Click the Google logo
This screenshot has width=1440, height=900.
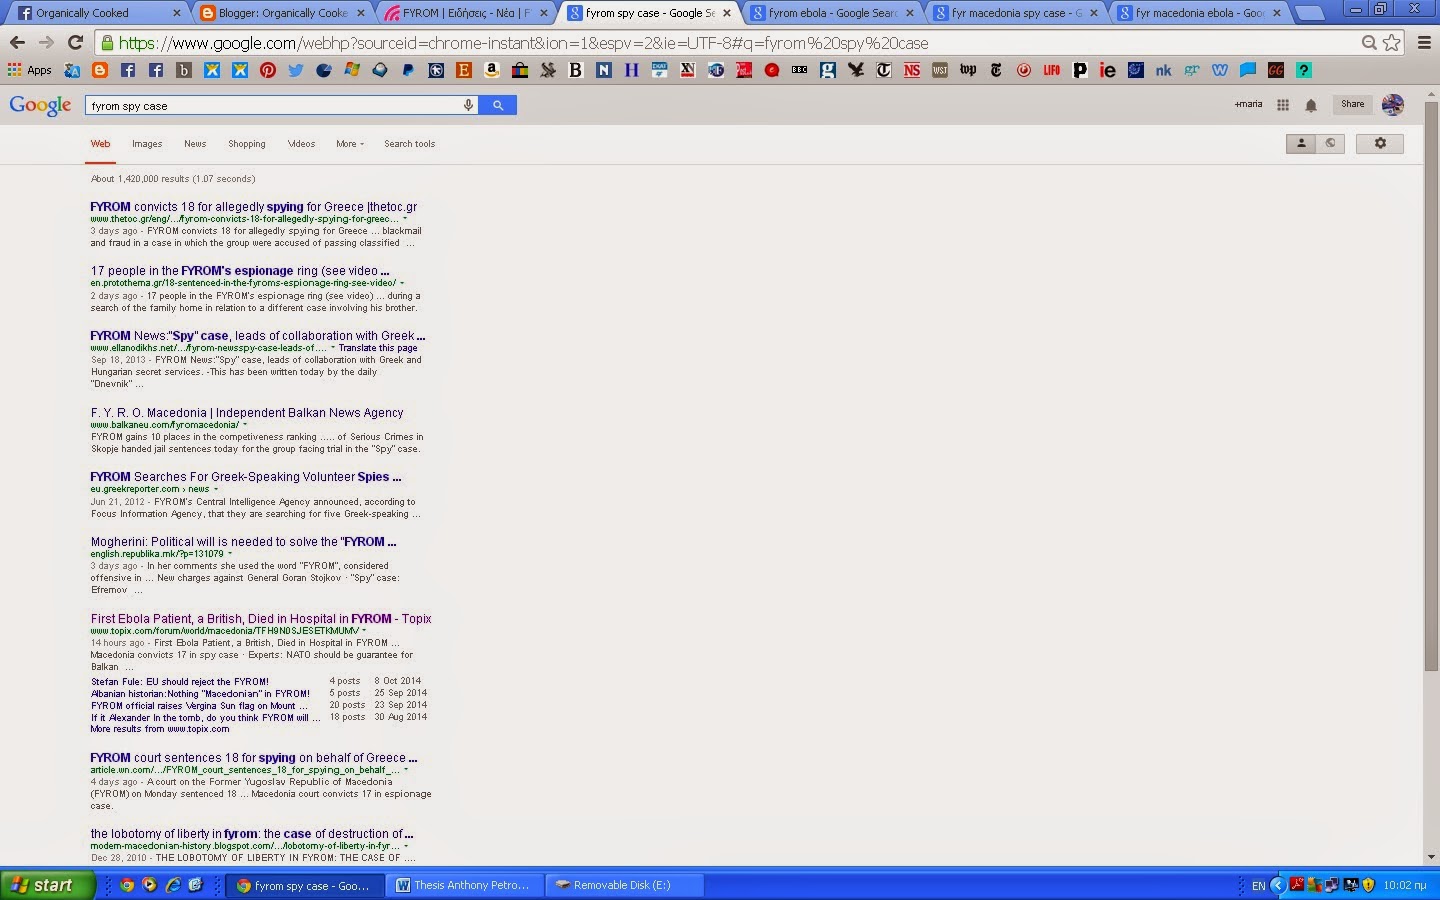(40, 106)
